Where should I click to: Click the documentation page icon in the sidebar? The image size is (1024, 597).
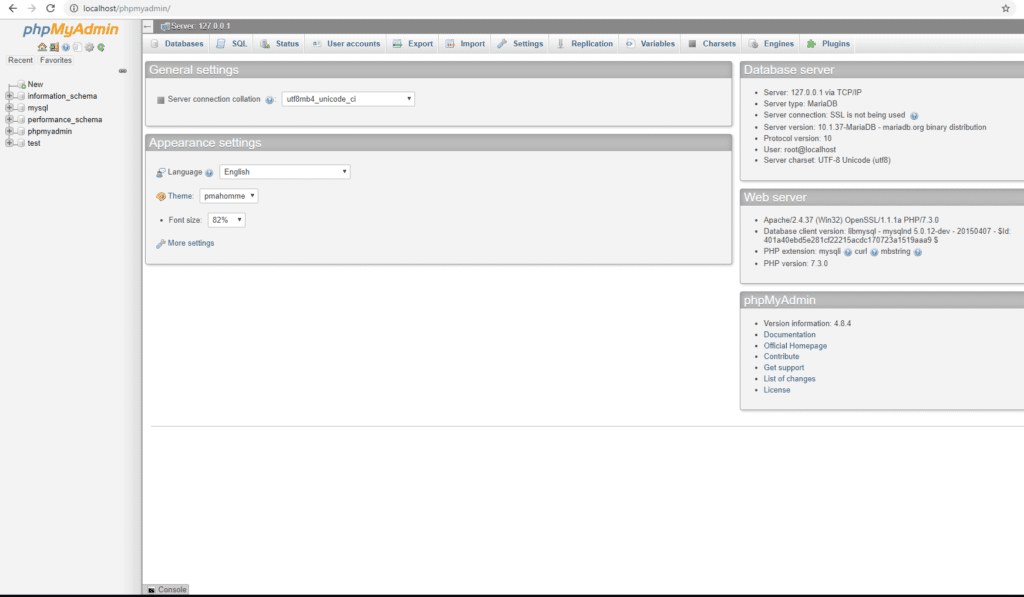[x=76, y=47]
